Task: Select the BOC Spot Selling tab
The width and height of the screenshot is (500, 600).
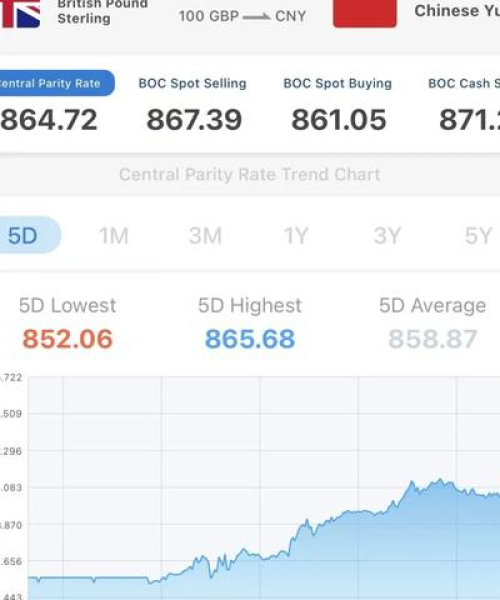Action: pos(192,83)
